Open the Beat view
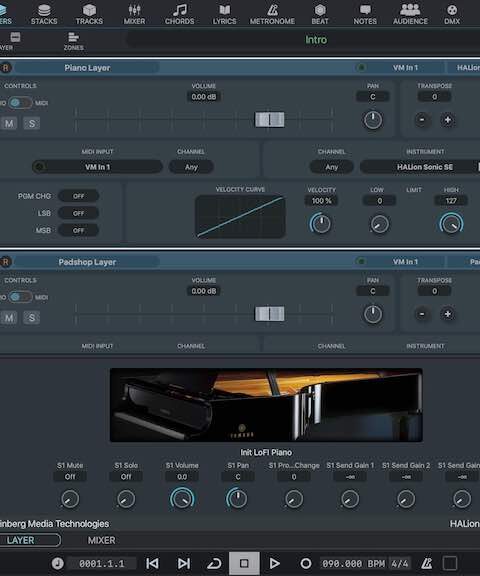Image resolution: width=480 pixels, height=576 pixels. pos(320,14)
